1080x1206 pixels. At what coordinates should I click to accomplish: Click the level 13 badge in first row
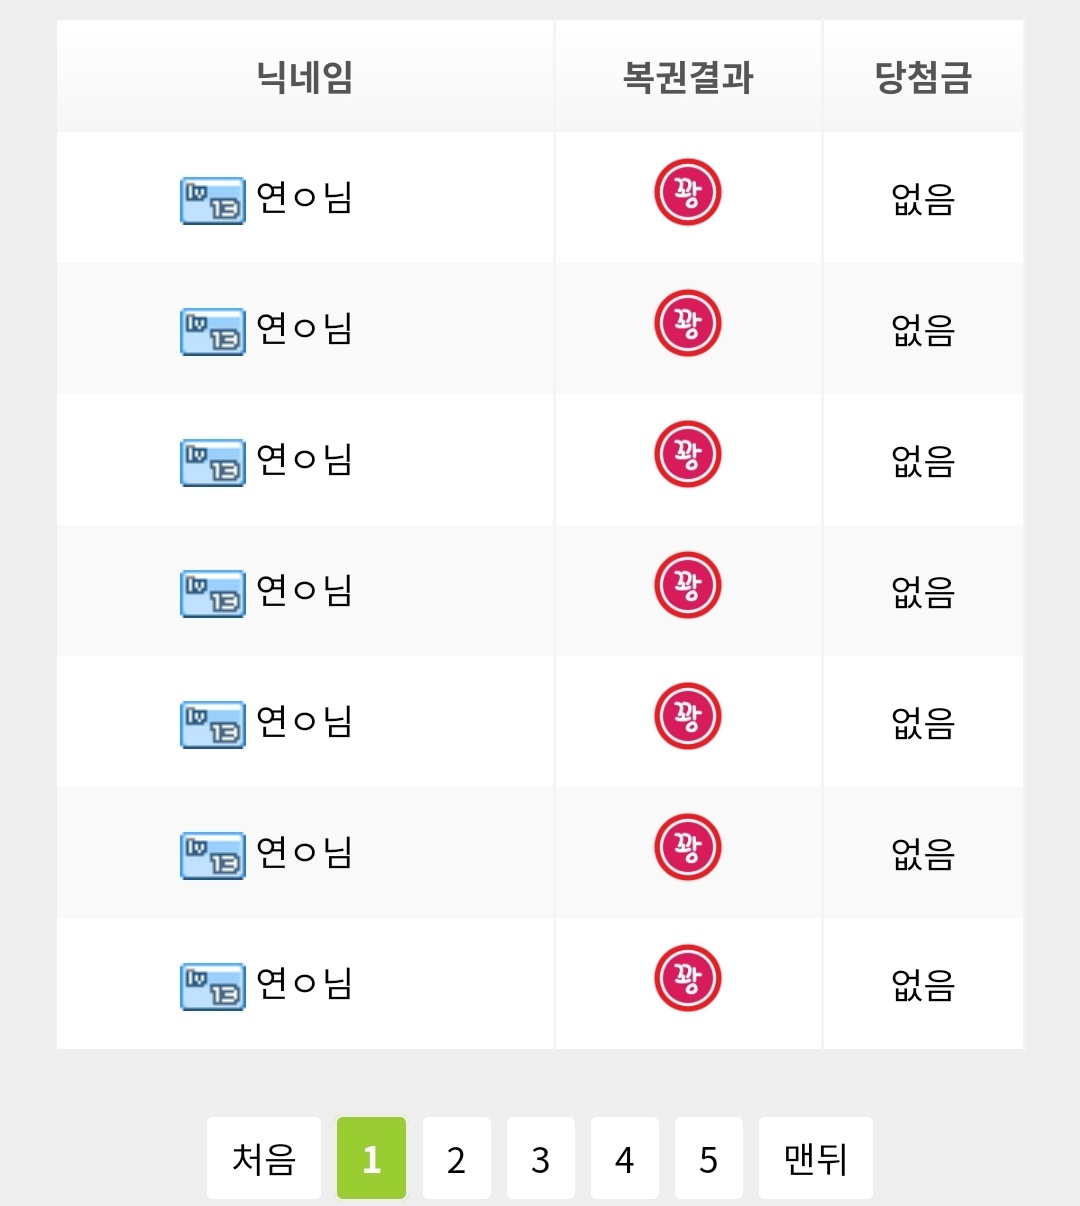click(x=213, y=201)
